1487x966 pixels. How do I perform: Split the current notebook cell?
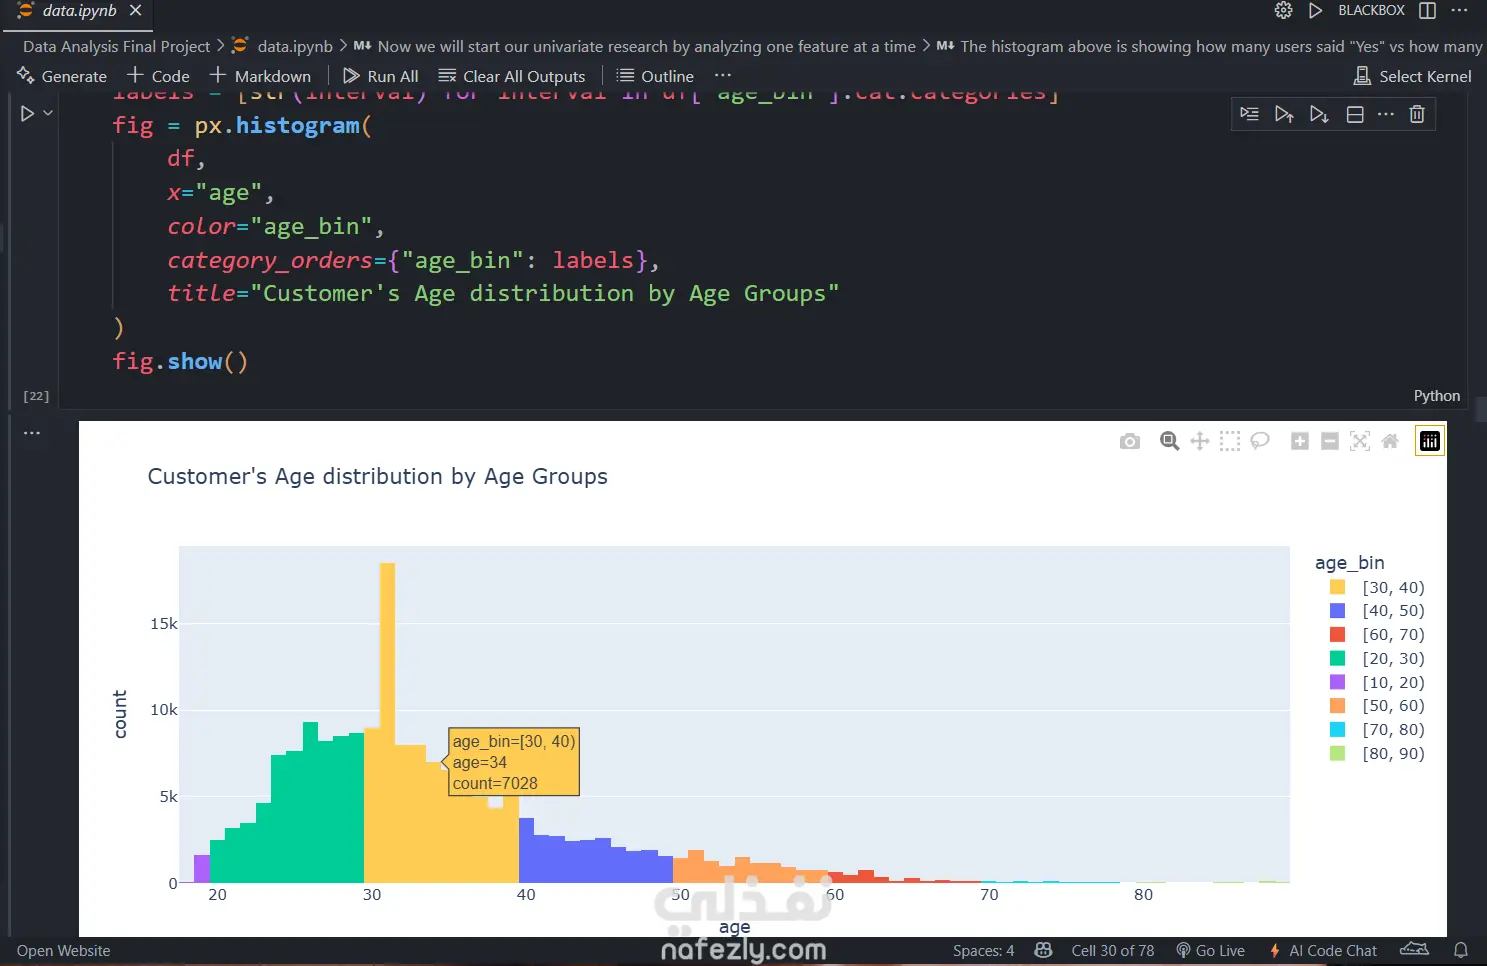click(x=1355, y=114)
